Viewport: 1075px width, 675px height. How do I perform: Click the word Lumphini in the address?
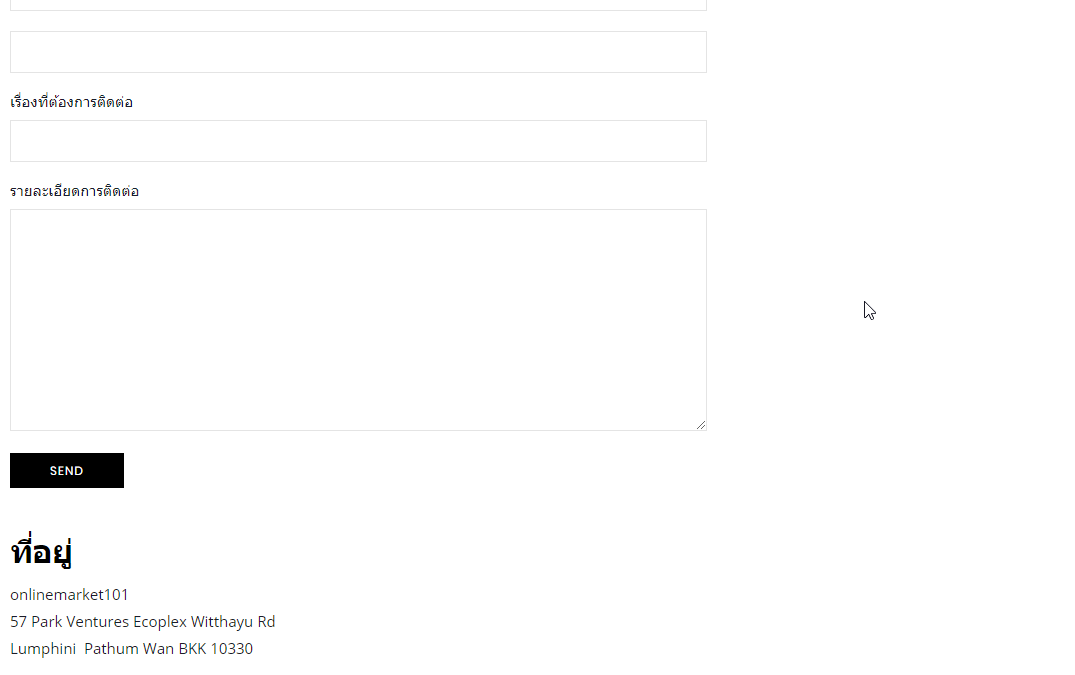tap(43, 649)
